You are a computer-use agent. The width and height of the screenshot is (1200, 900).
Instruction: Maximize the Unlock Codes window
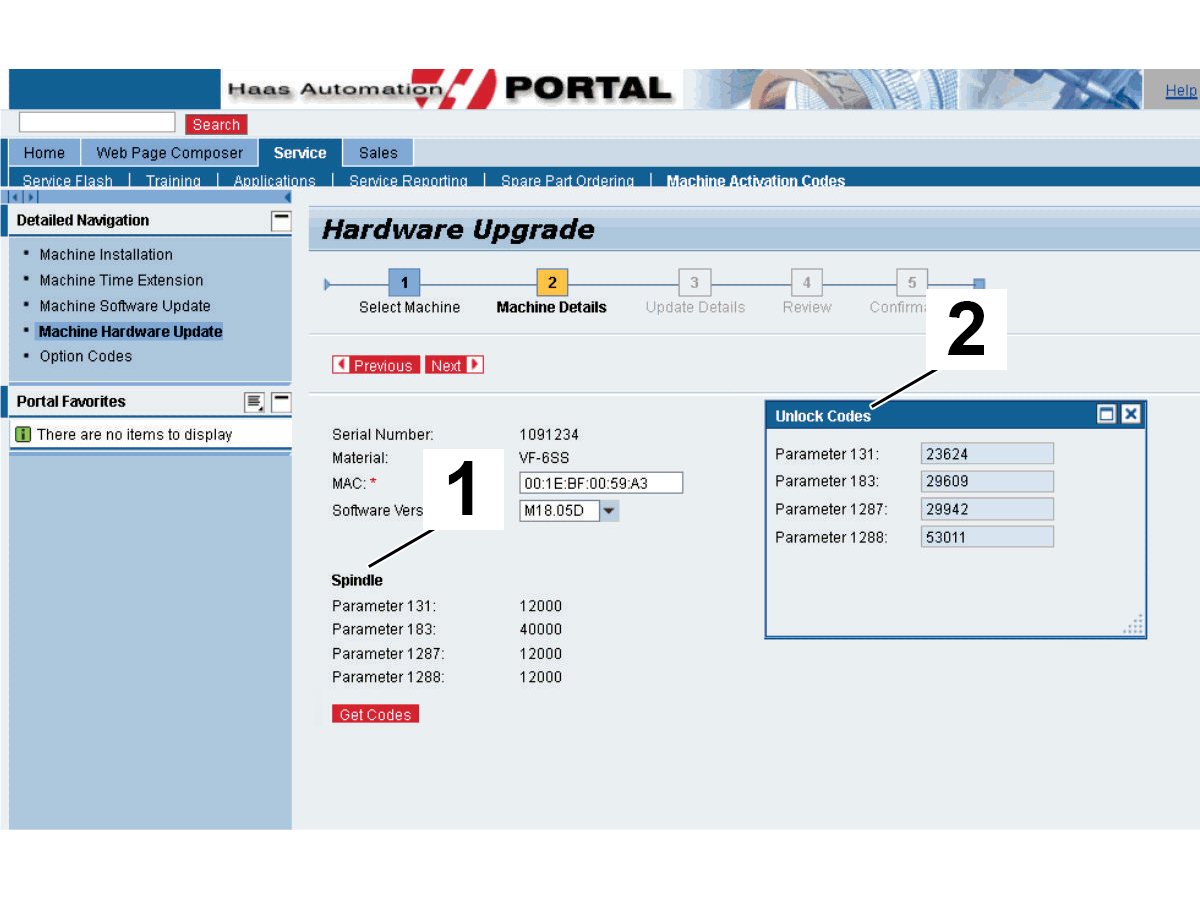click(x=1107, y=414)
